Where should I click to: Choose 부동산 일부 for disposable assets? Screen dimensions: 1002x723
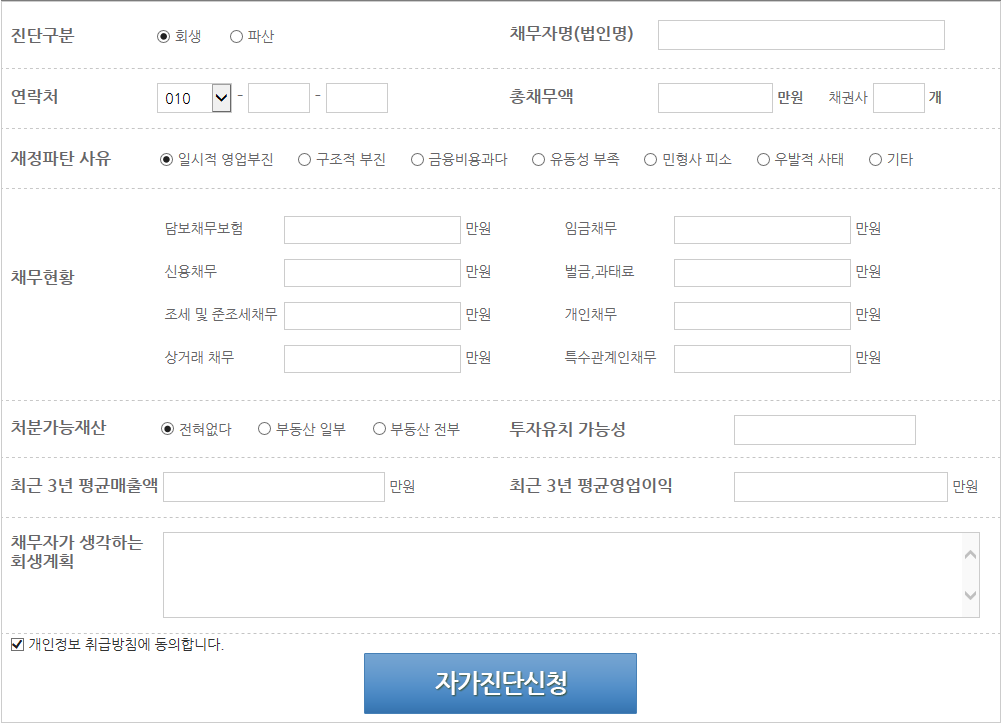click(x=265, y=429)
